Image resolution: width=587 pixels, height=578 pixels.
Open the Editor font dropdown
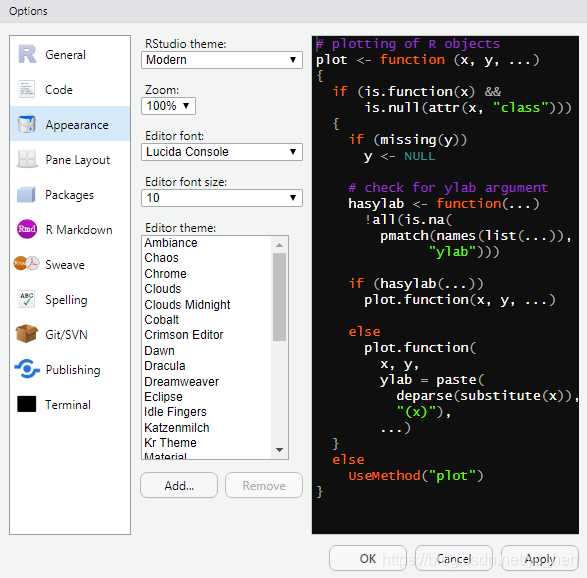click(x=222, y=152)
